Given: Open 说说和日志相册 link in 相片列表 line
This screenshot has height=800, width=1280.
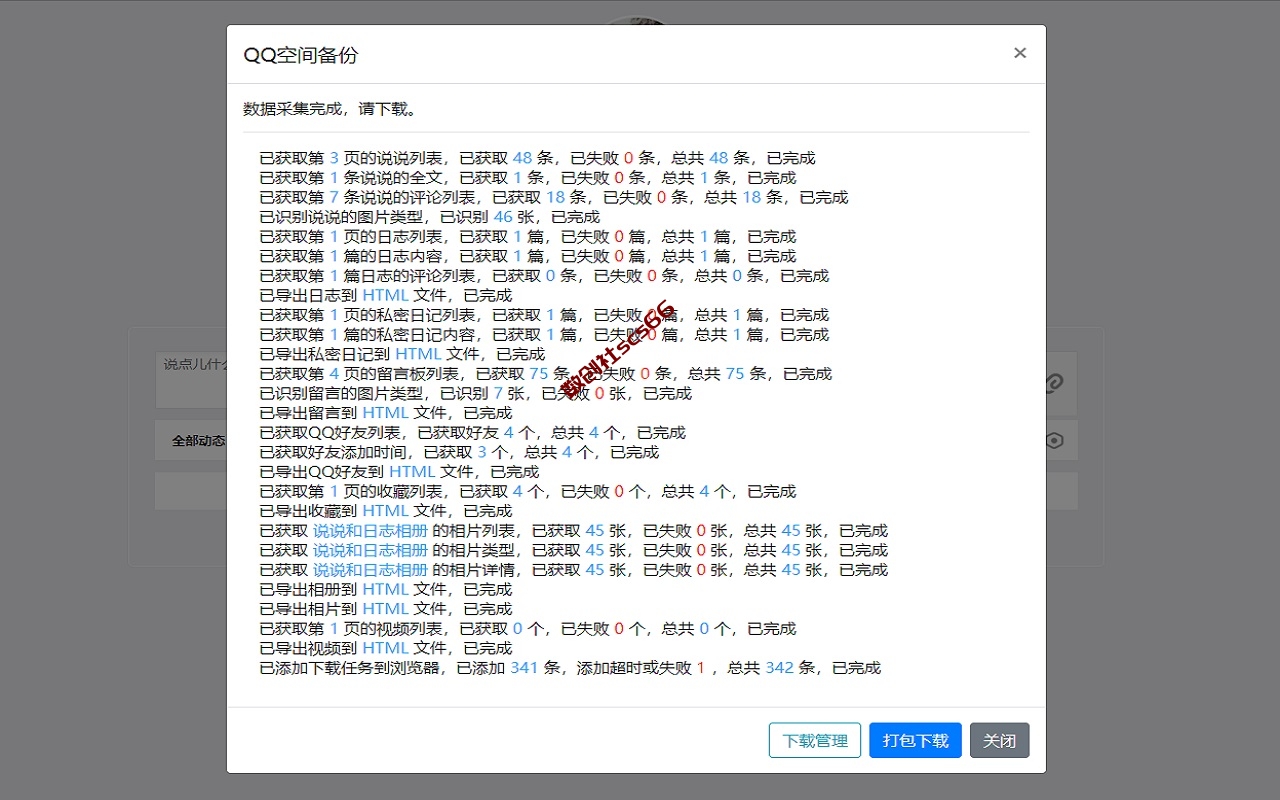Looking at the screenshot, I should [370, 531].
